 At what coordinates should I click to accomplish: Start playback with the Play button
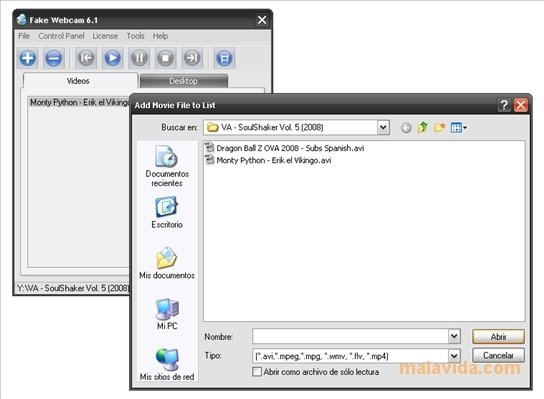click(x=112, y=58)
